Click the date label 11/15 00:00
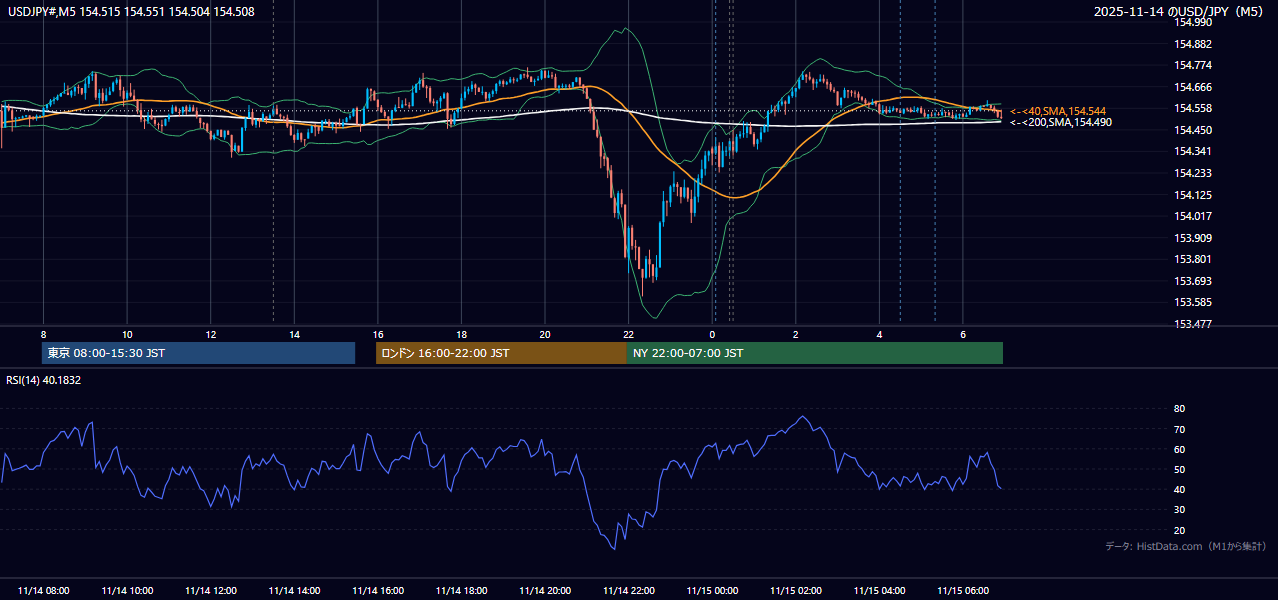This screenshot has height=600, width=1278. coord(712,591)
